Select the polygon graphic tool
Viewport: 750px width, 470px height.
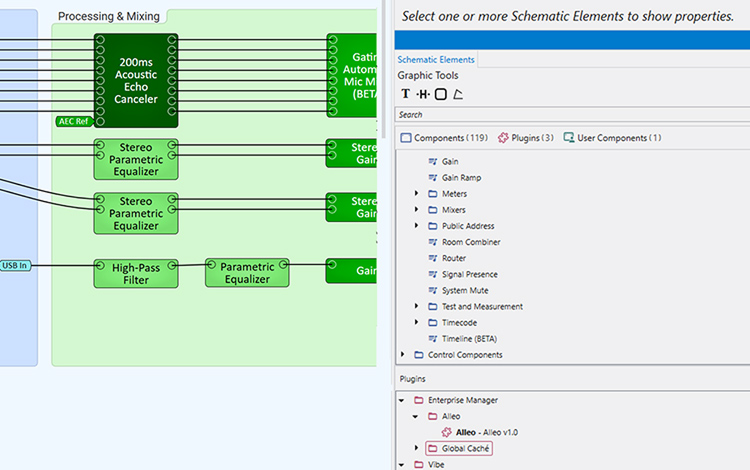(x=458, y=94)
